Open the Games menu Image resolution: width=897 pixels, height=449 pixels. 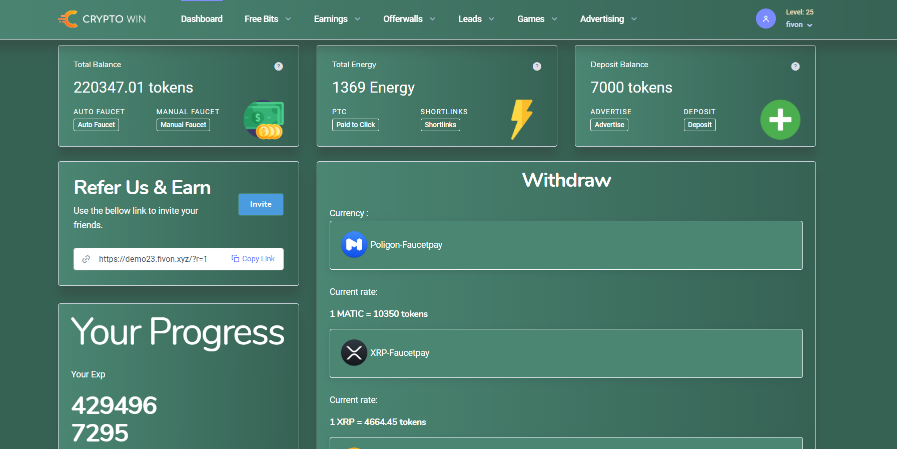click(535, 19)
